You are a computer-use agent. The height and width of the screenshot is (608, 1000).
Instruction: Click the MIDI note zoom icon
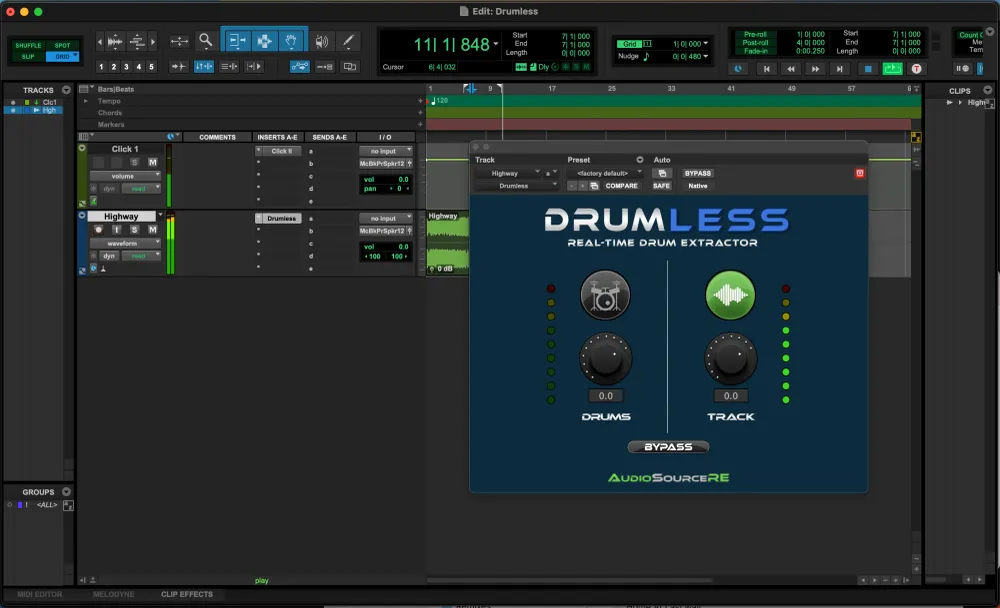point(137,41)
